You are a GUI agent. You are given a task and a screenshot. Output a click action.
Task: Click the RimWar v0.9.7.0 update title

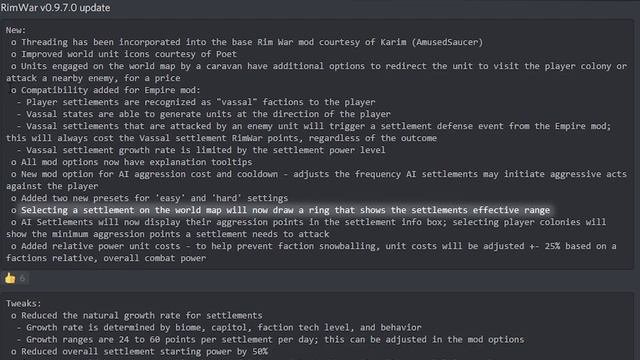(56, 8)
